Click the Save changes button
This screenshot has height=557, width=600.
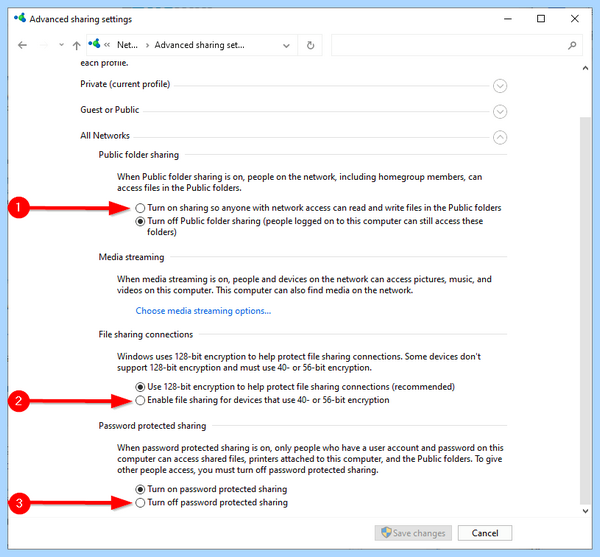[413, 533]
